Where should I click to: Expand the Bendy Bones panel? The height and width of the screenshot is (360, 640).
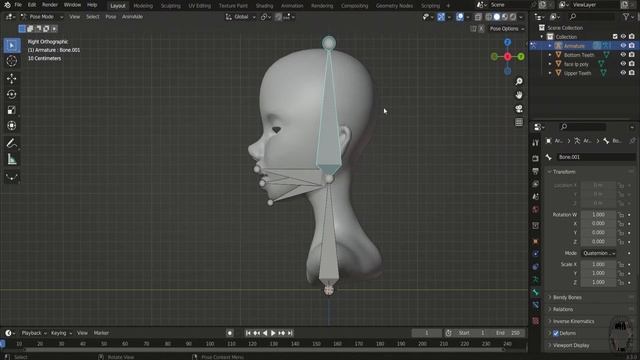[x=567, y=298]
